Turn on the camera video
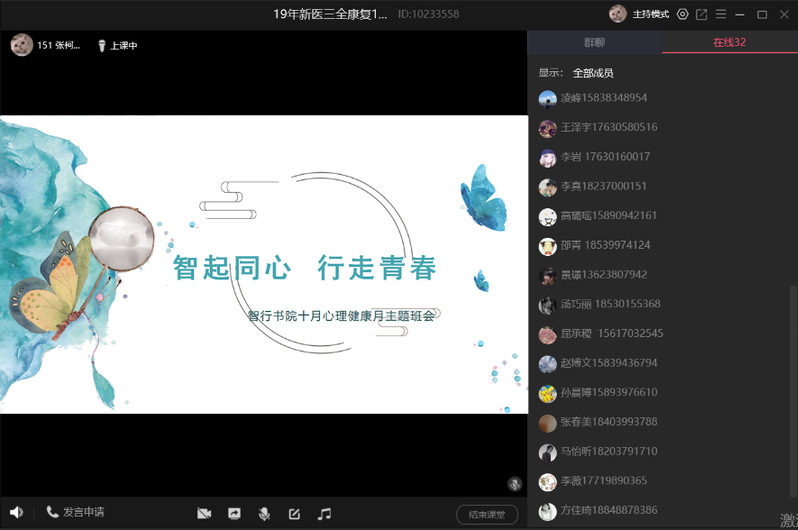The image size is (798, 530). pos(204,513)
